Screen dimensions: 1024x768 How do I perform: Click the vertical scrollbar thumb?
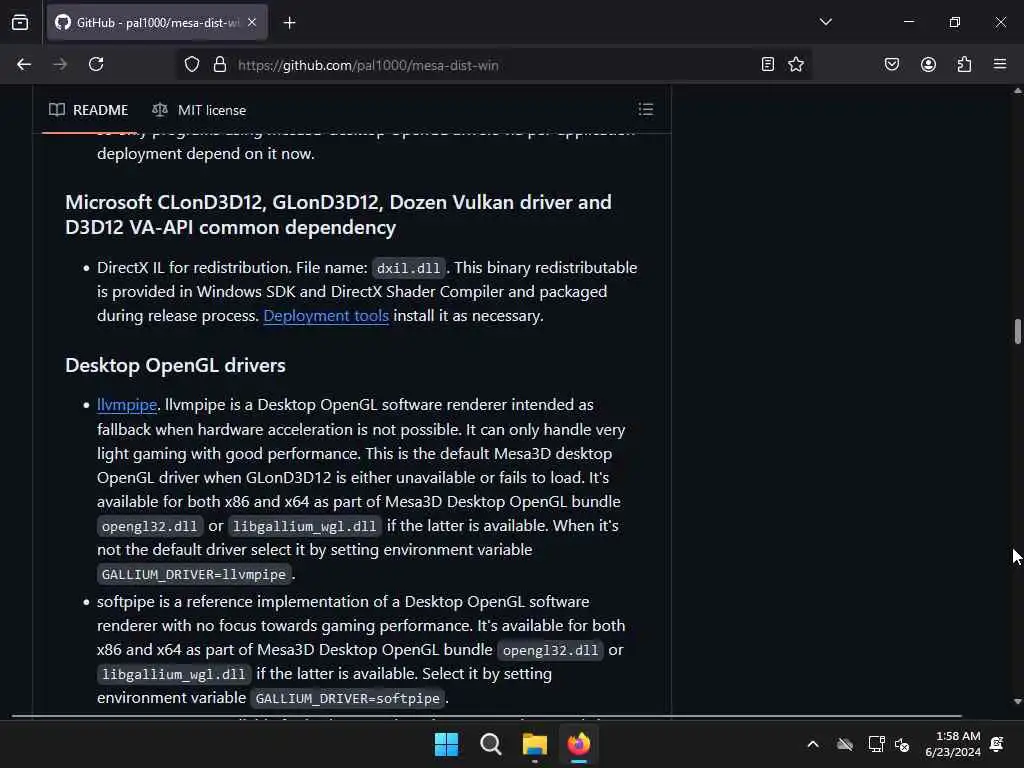pyautogui.click(x=1017, y=330)
